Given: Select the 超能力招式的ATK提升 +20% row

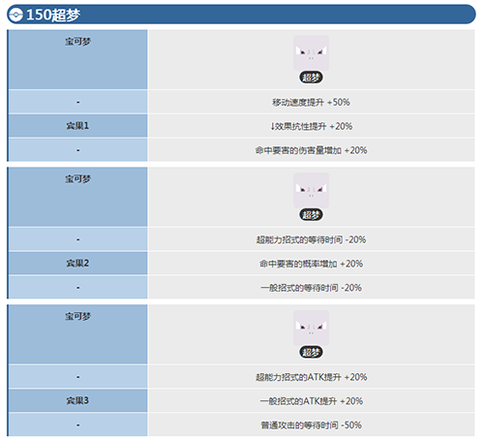Looking at the screenshot, I should pos(311,377).
